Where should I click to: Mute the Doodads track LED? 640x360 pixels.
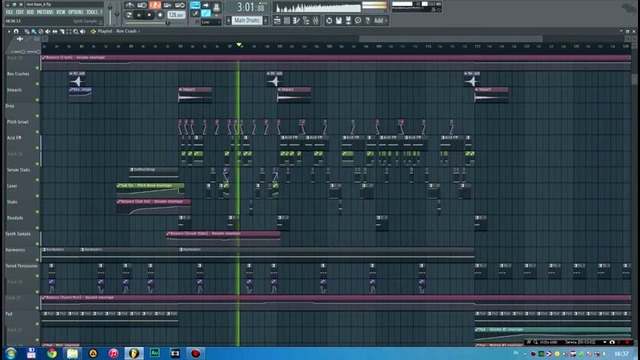pyautogui.click(x=37, y=228)
